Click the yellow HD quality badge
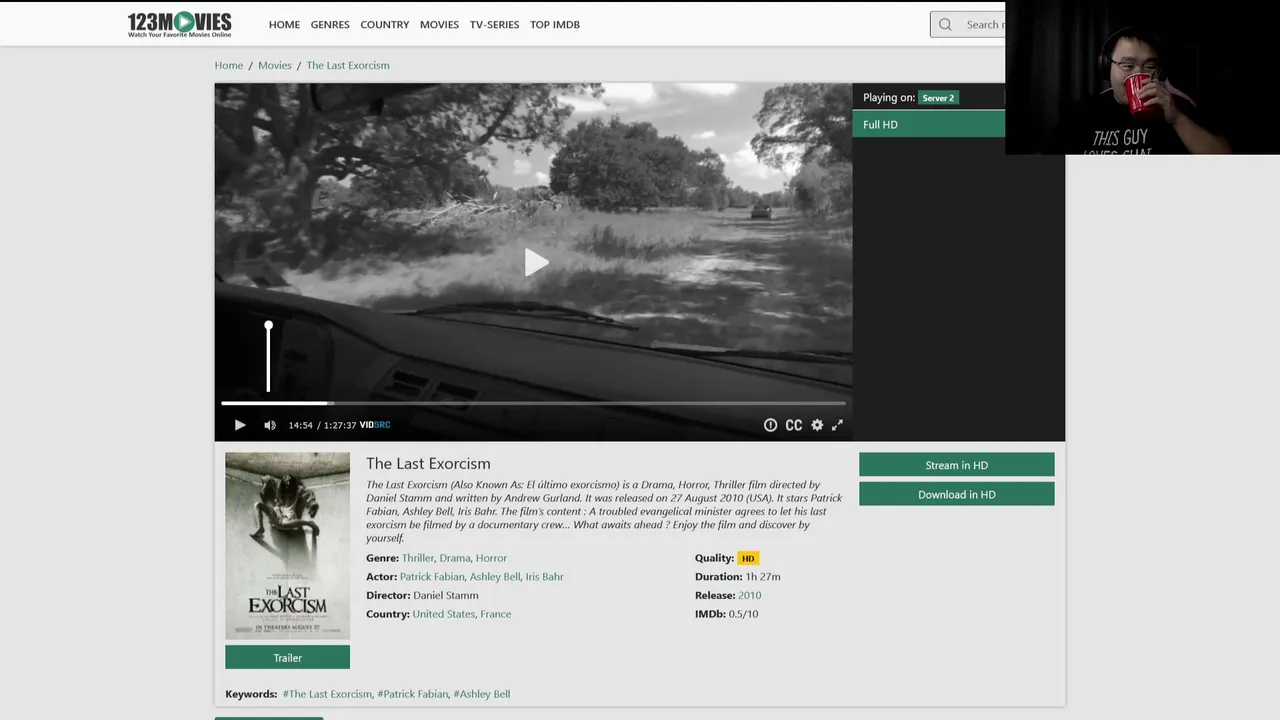Screen dimensions: 1280x720 click(x=748, y=558)
